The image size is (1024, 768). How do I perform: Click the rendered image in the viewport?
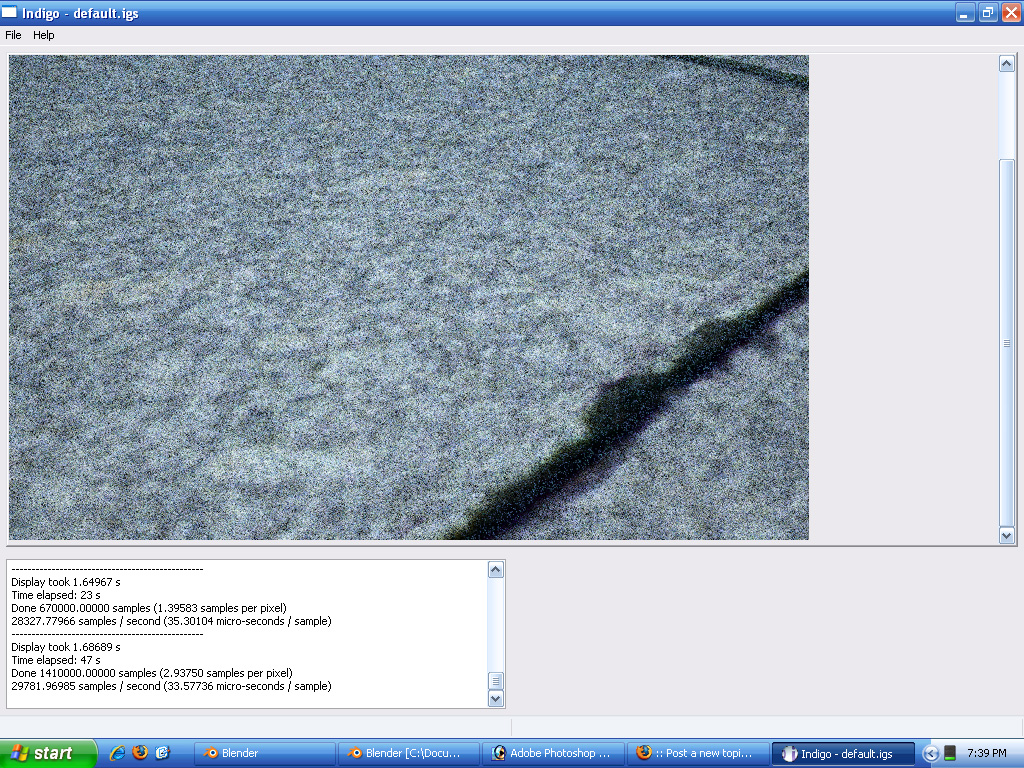click(x=409, y=297)
